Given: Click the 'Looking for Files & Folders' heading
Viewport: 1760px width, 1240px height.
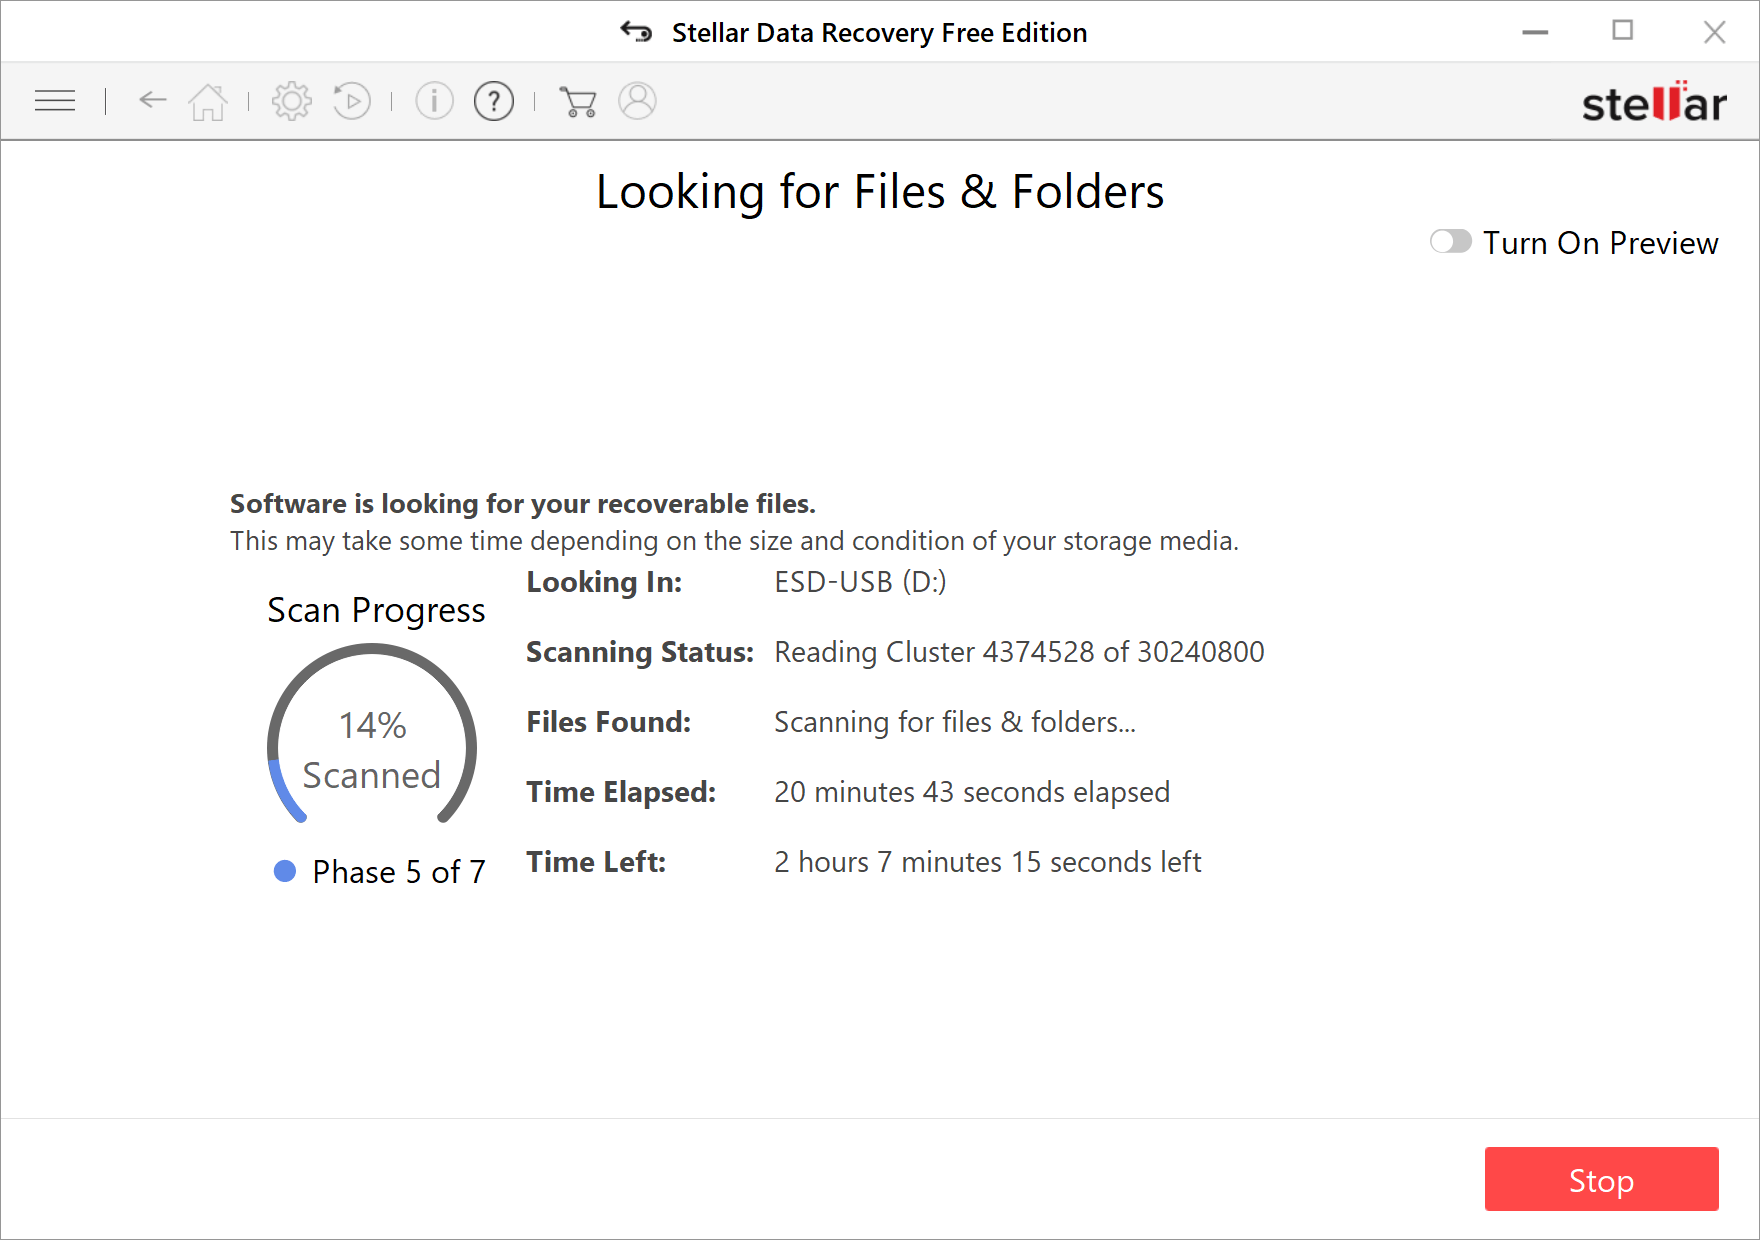Looking at the screenshot, I should (x=880, y=191).
